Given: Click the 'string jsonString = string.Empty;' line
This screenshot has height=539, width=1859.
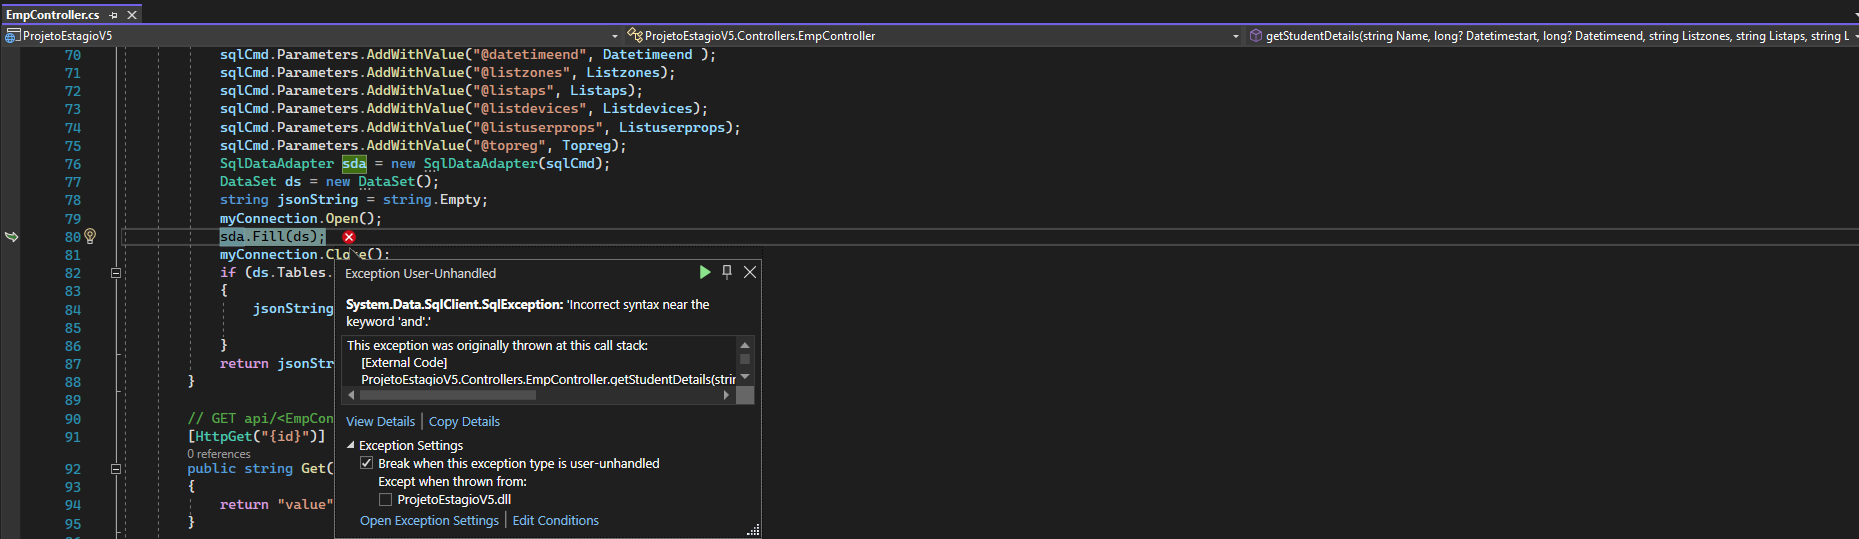Looking at the screenshot, I should (354, 200).
